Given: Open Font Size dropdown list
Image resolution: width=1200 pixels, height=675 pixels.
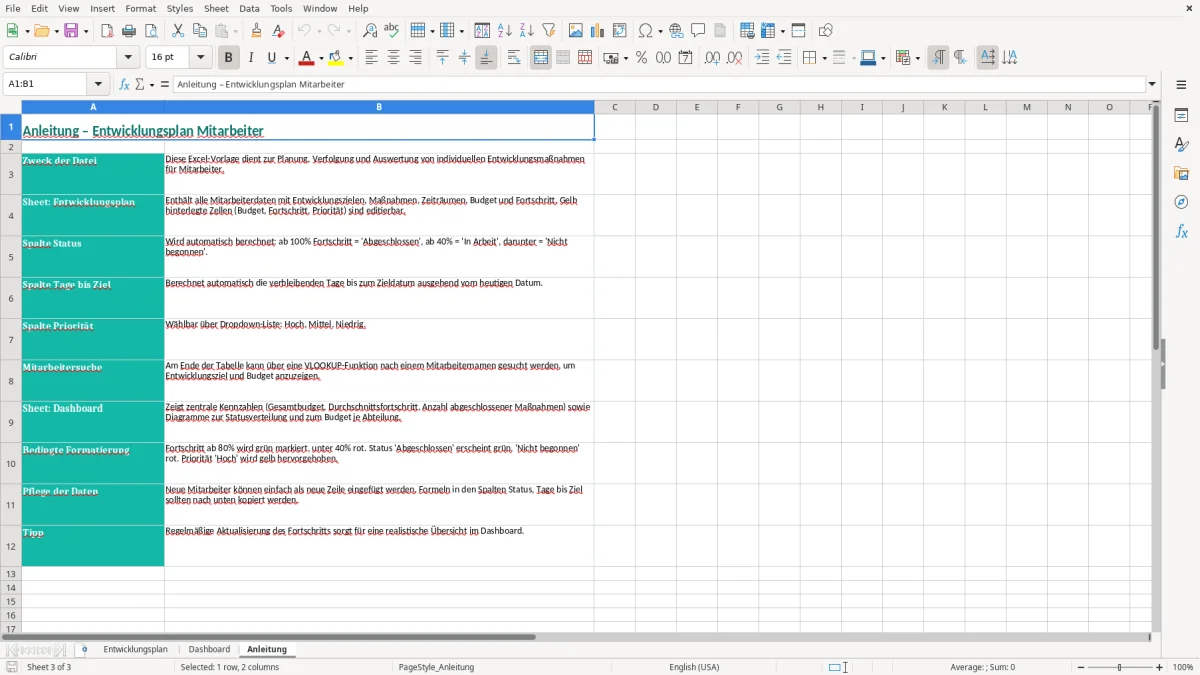Looking at the screenshot, I should pos(201,58).
